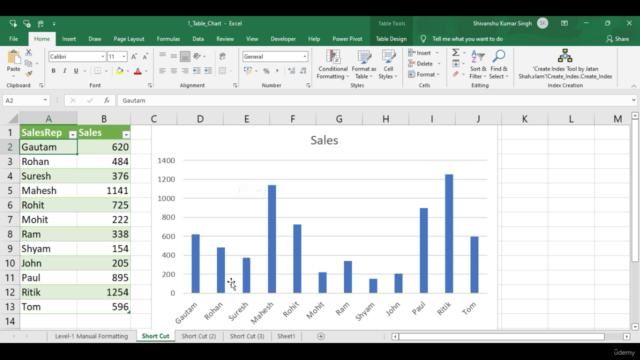Viewport: 640px width, 360px height.
Task: Switch to Short Cut (2) sheet
Action: click(x=199, y=336)
